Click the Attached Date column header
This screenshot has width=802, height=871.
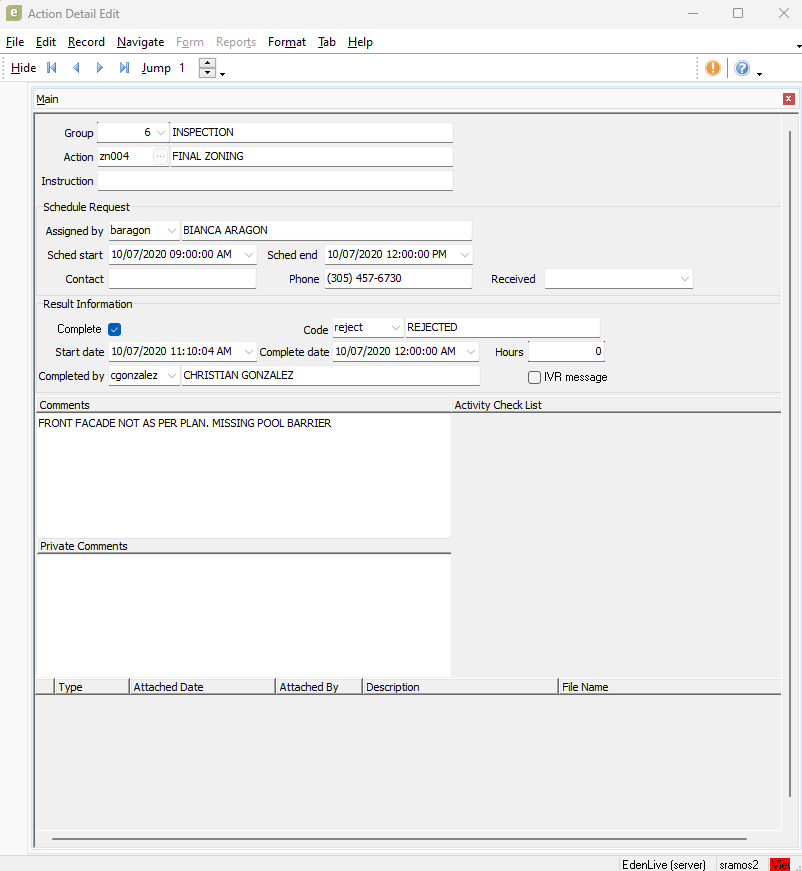tap(203, 687)
